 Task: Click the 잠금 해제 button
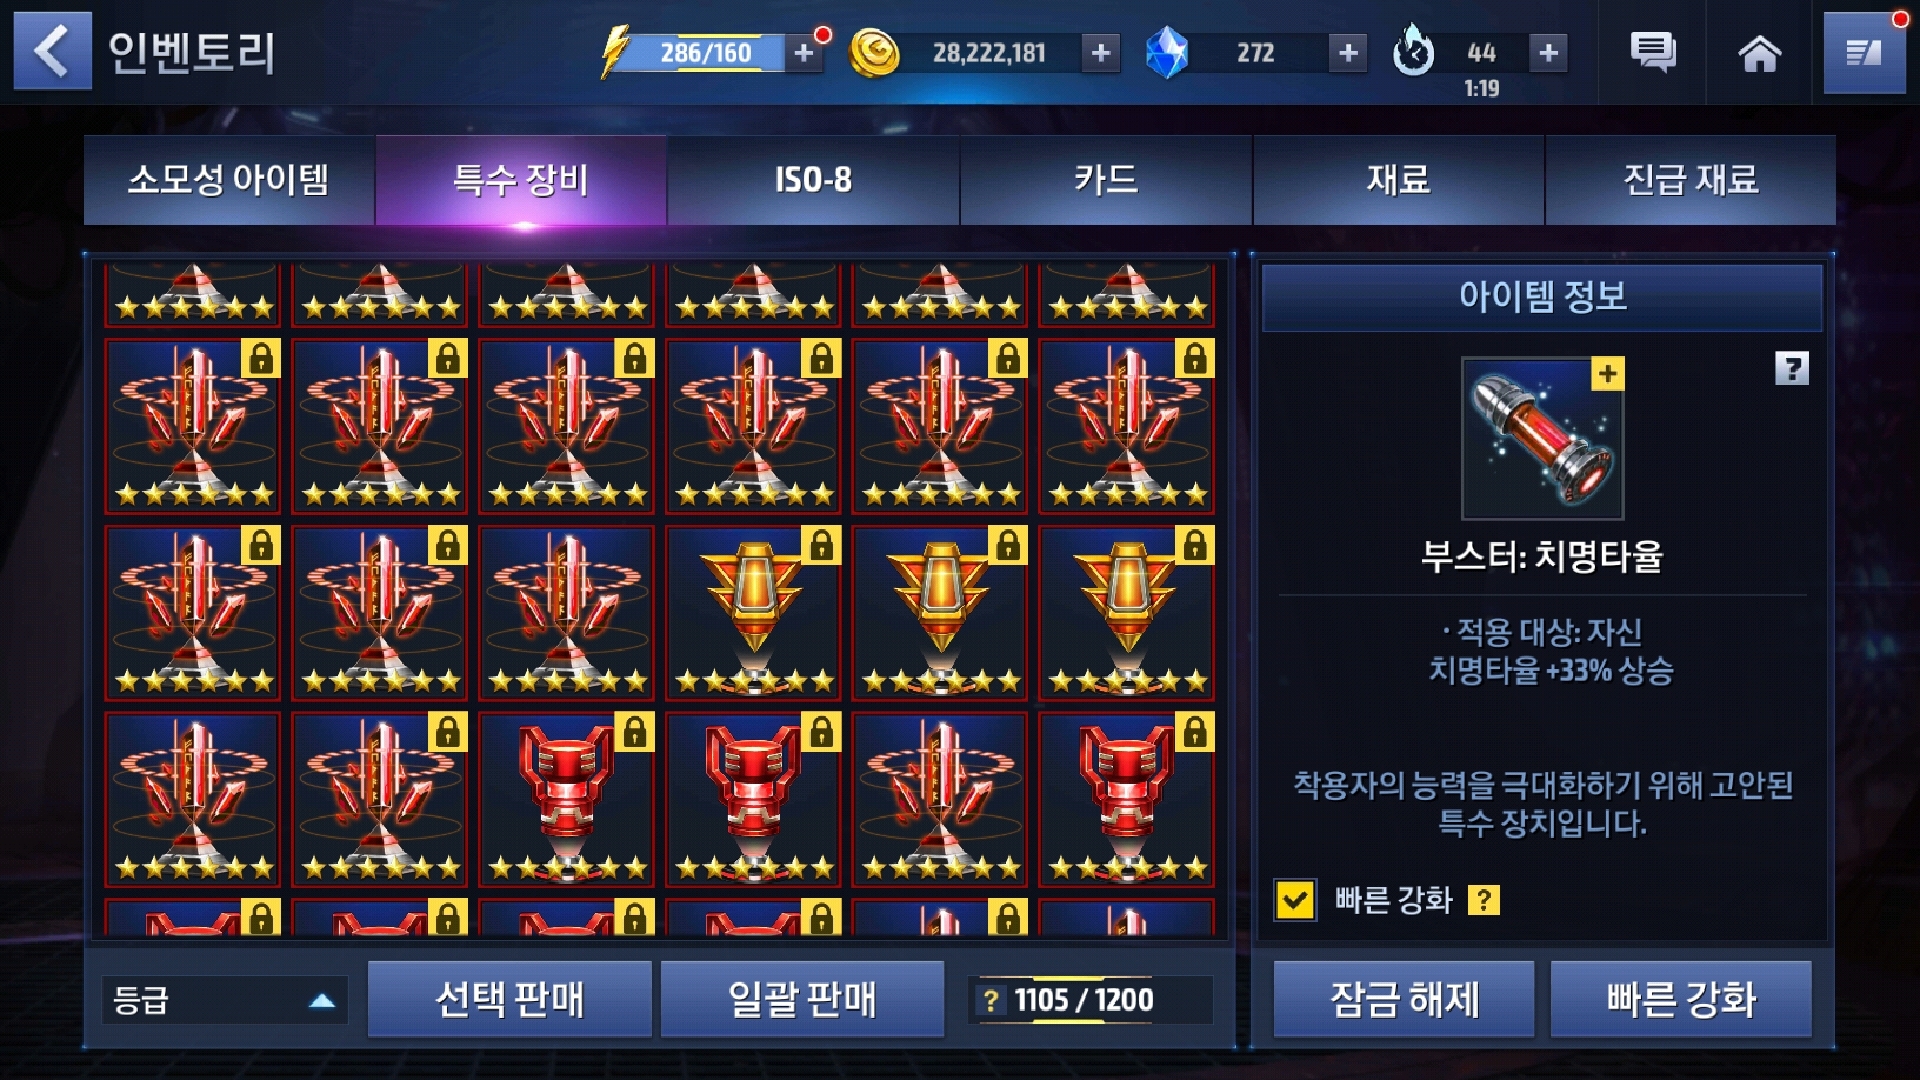click(x=1403, y=999)
